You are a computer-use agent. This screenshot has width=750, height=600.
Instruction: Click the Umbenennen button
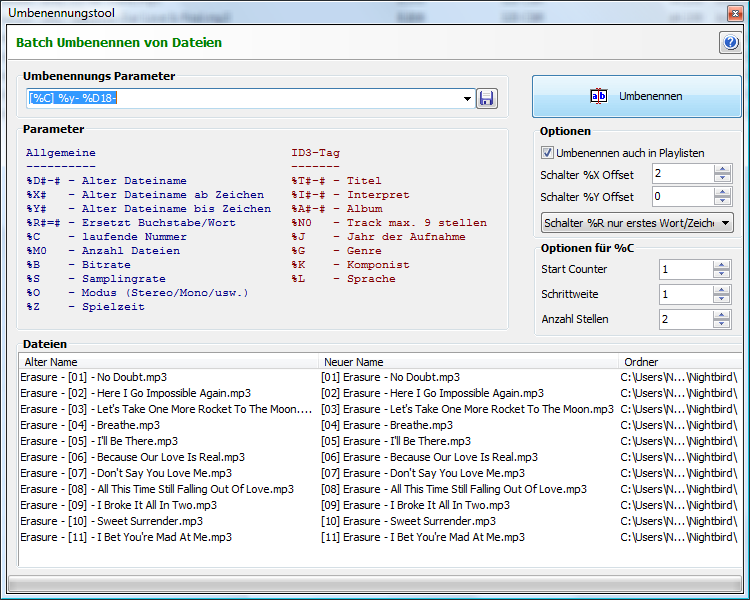636,96
